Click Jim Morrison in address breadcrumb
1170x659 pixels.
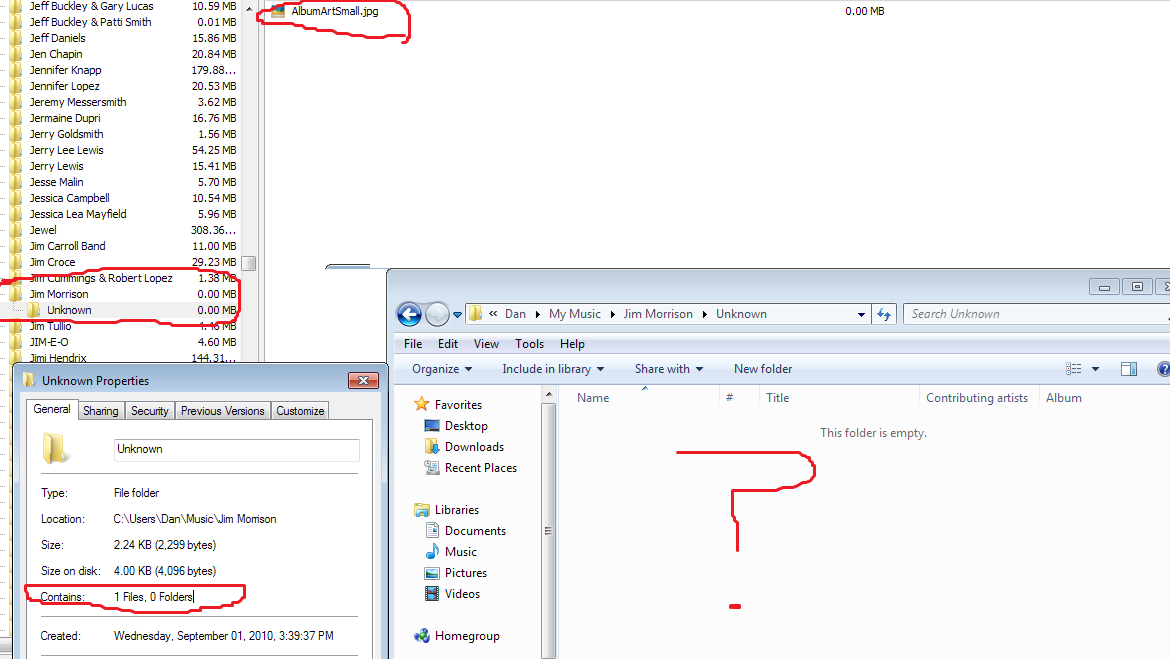tap(658, 314)
